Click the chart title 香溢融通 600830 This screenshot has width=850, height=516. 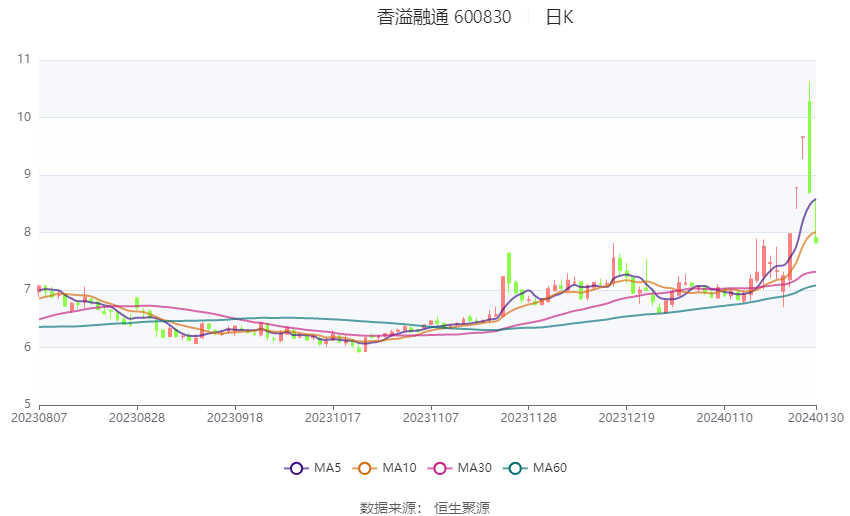444,17
